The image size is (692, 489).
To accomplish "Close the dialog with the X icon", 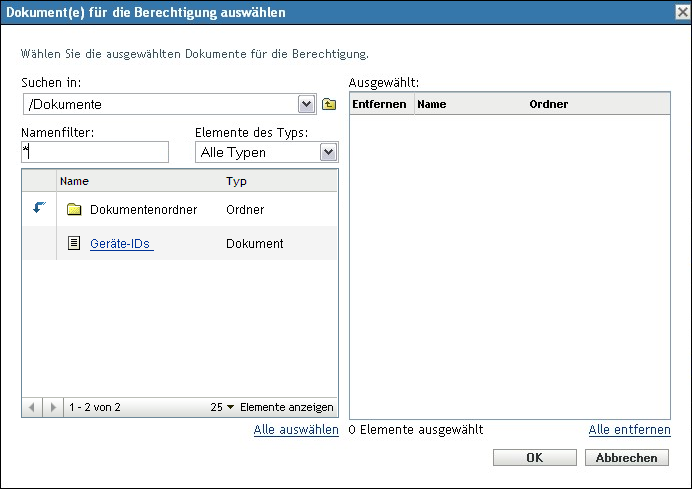I will [x=681, y=12].
